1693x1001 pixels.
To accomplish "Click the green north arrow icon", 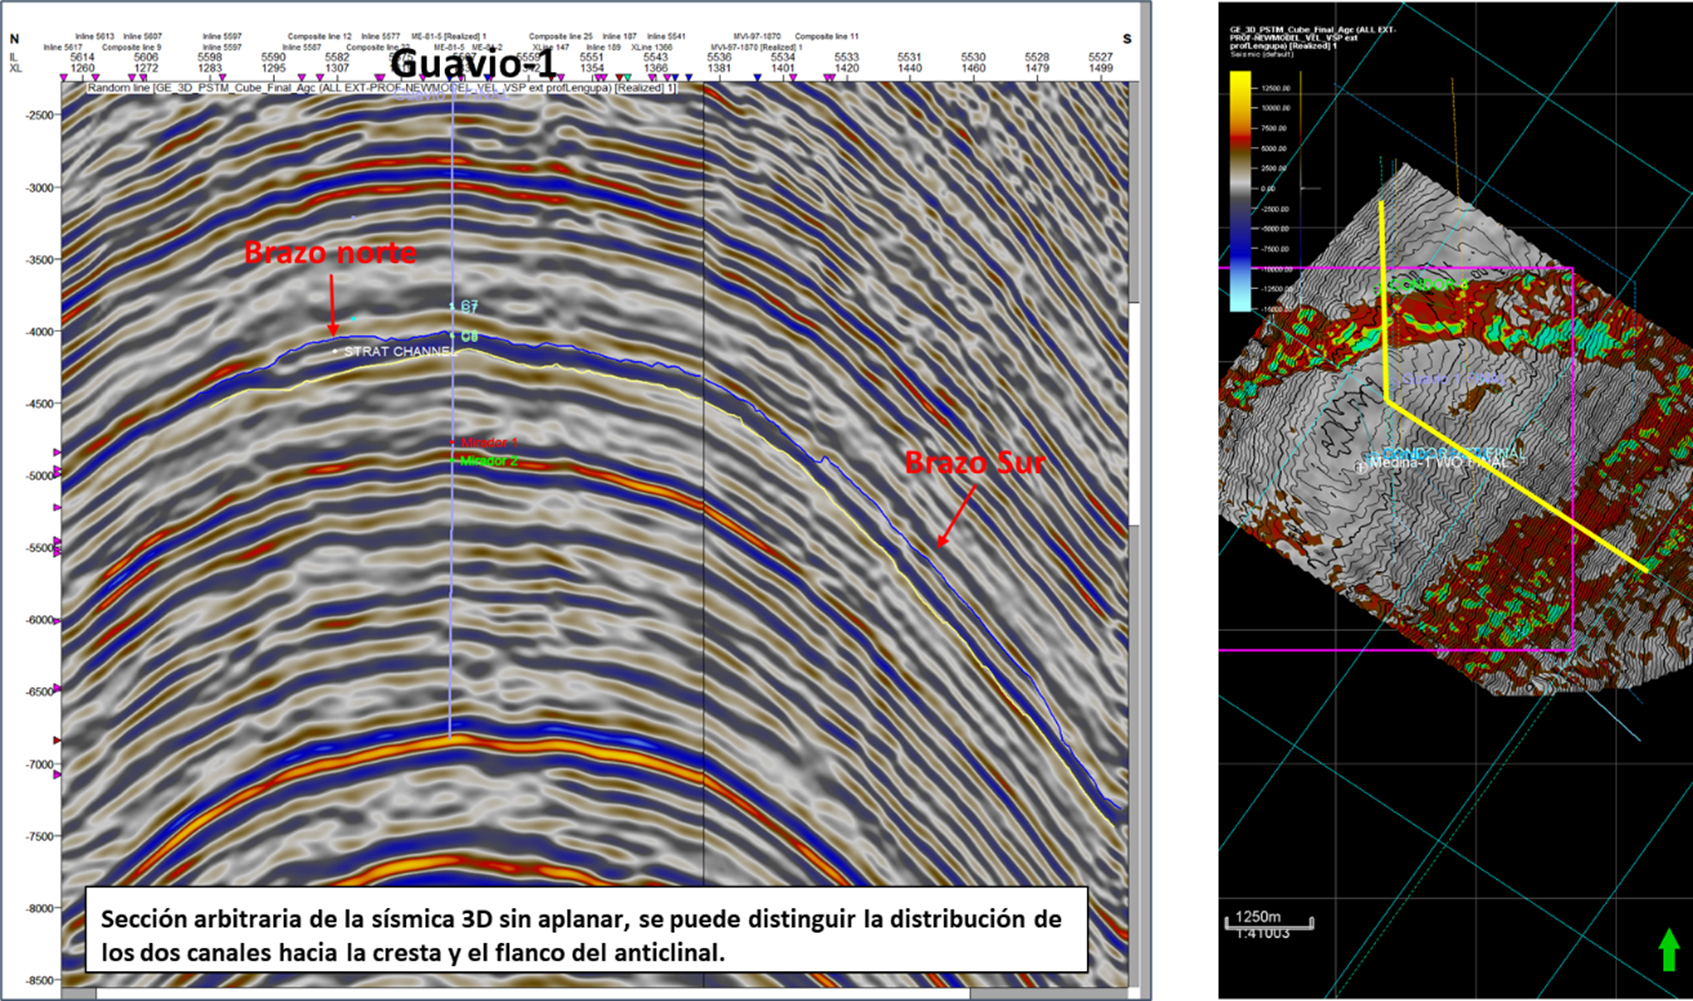I will tap(1668, 950).
